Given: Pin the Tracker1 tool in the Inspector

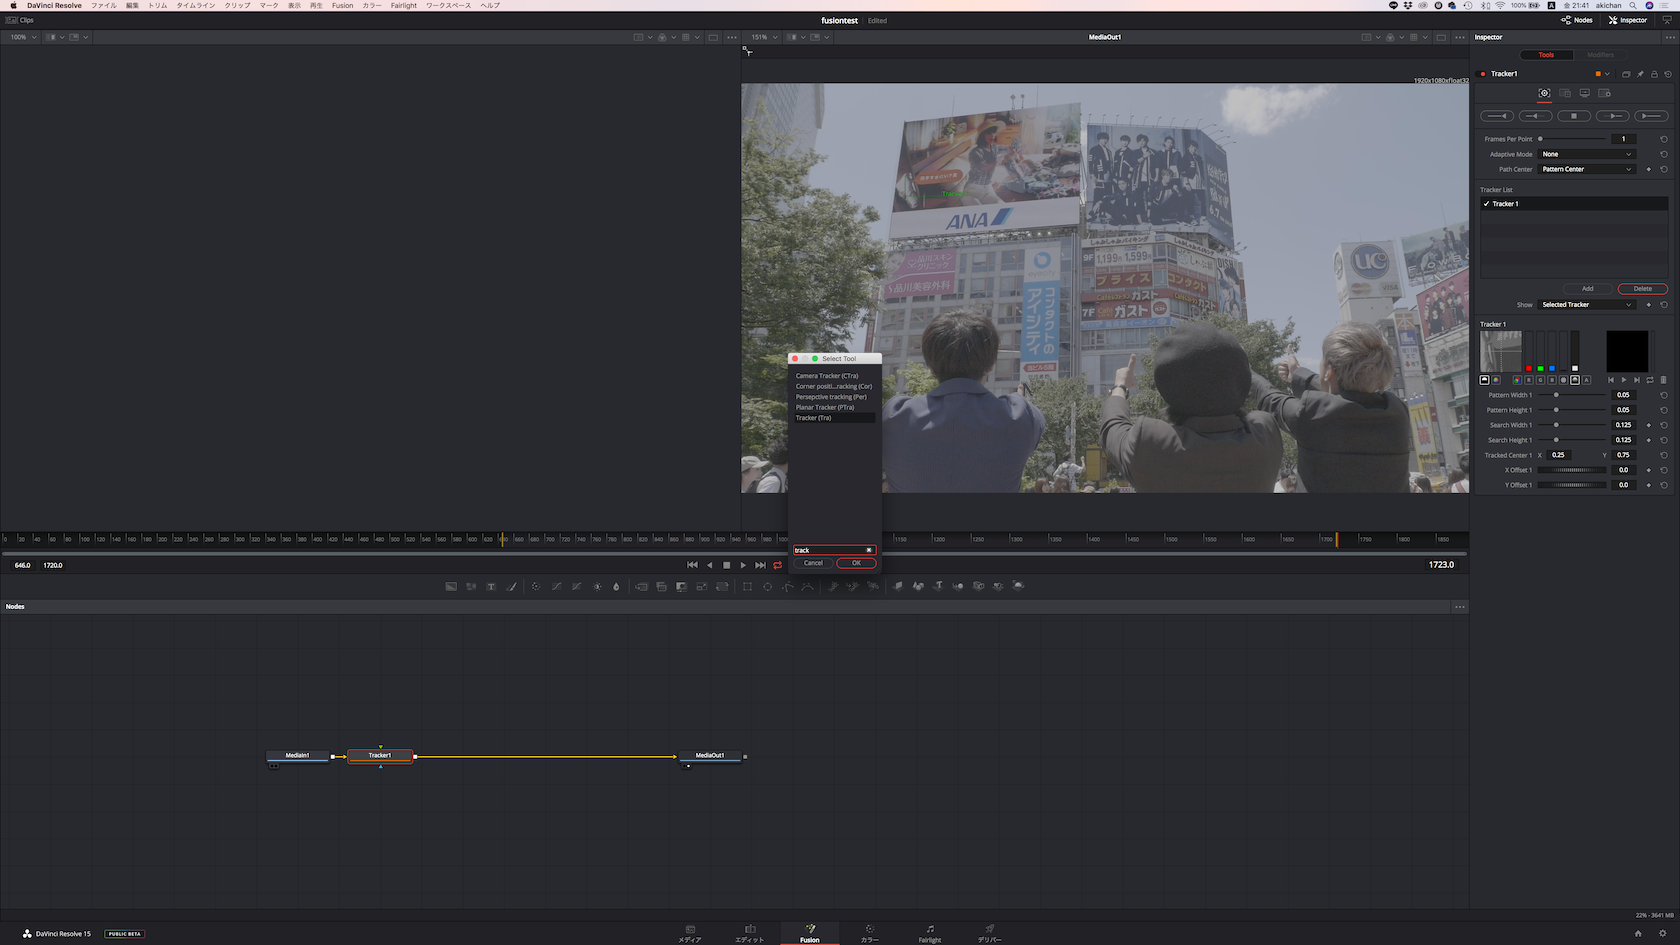Looking at the screenshot, I should click(1640, 74).
